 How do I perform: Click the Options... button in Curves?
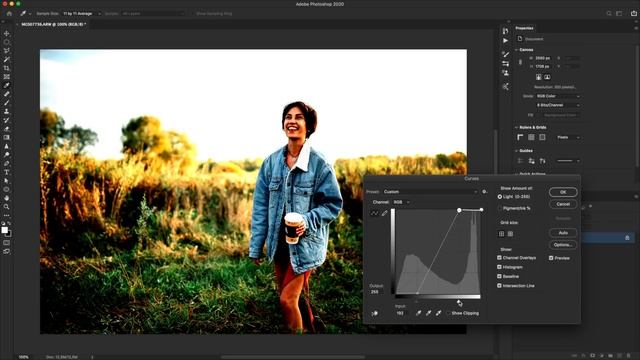(x=563, y=245)
